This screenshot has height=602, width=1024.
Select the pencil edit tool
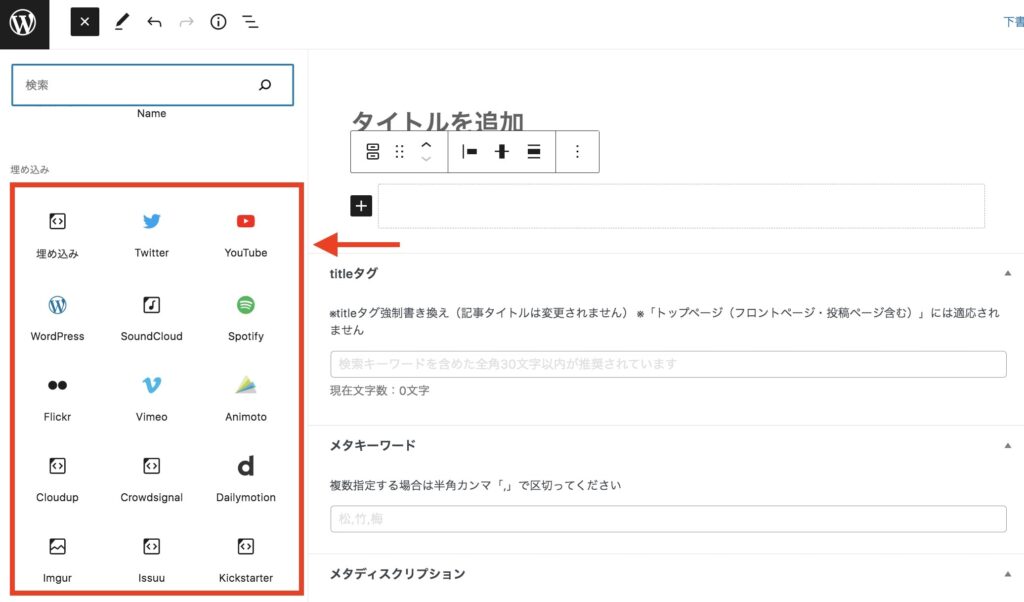click(121, 22)
